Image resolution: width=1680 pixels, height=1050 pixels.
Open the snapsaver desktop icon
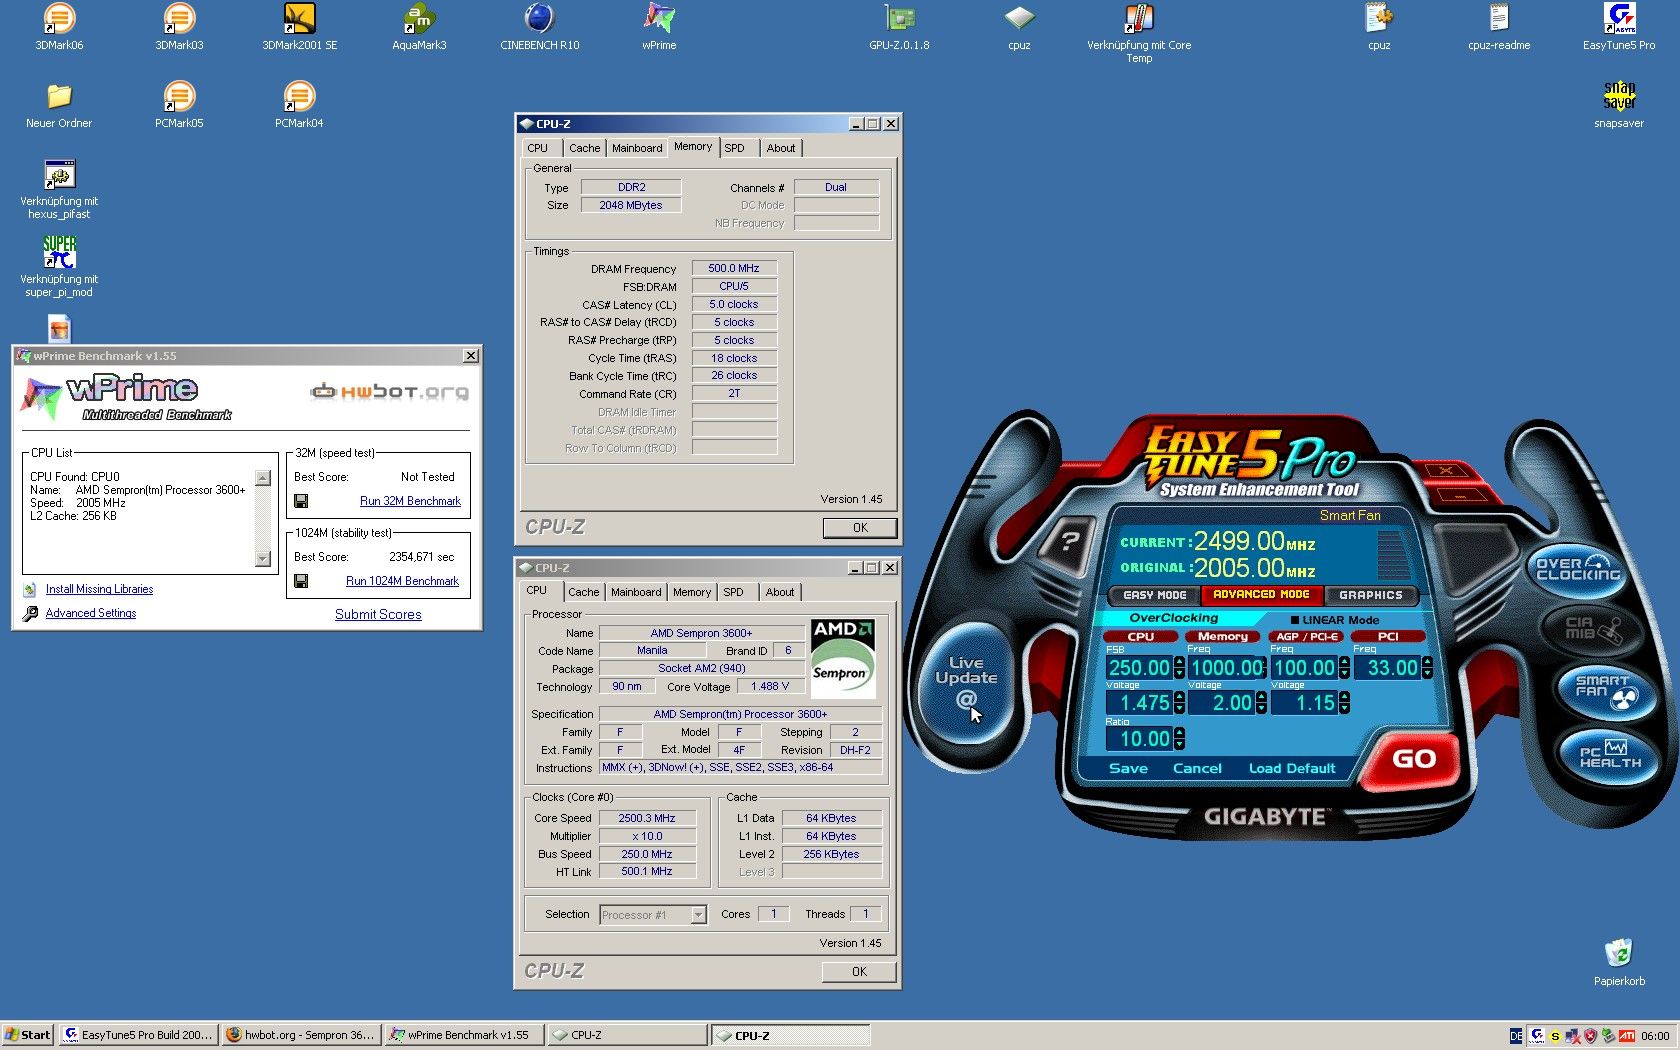click(1619, 97)
